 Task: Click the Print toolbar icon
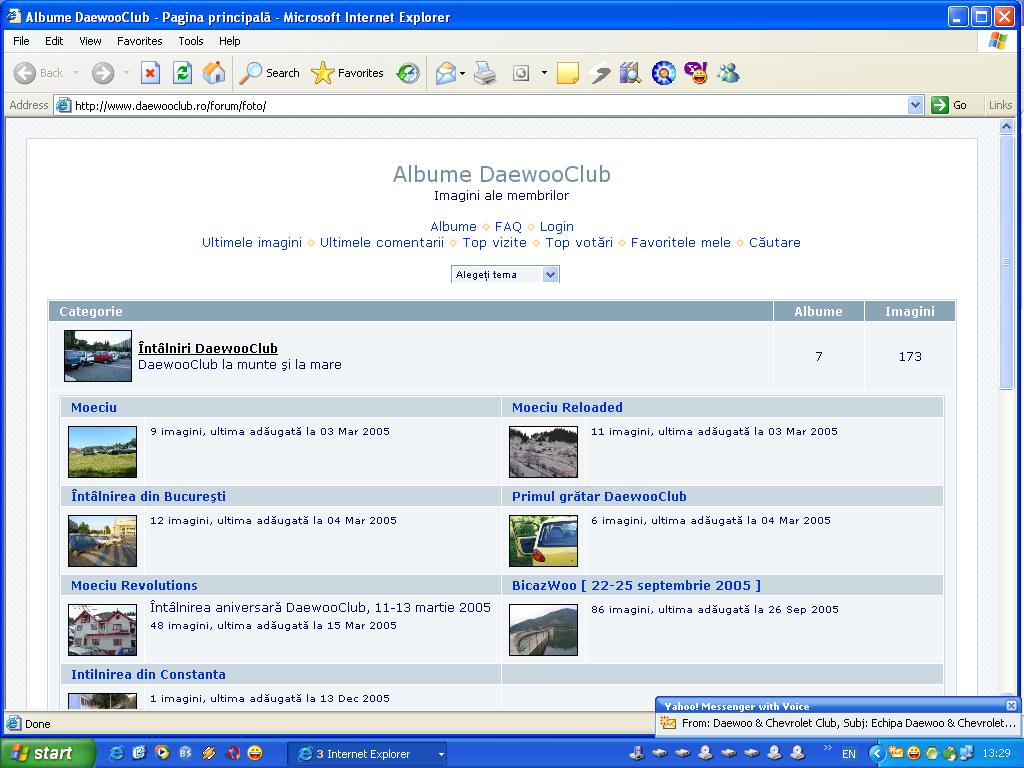pyautogui.click(x=486, y=73)
